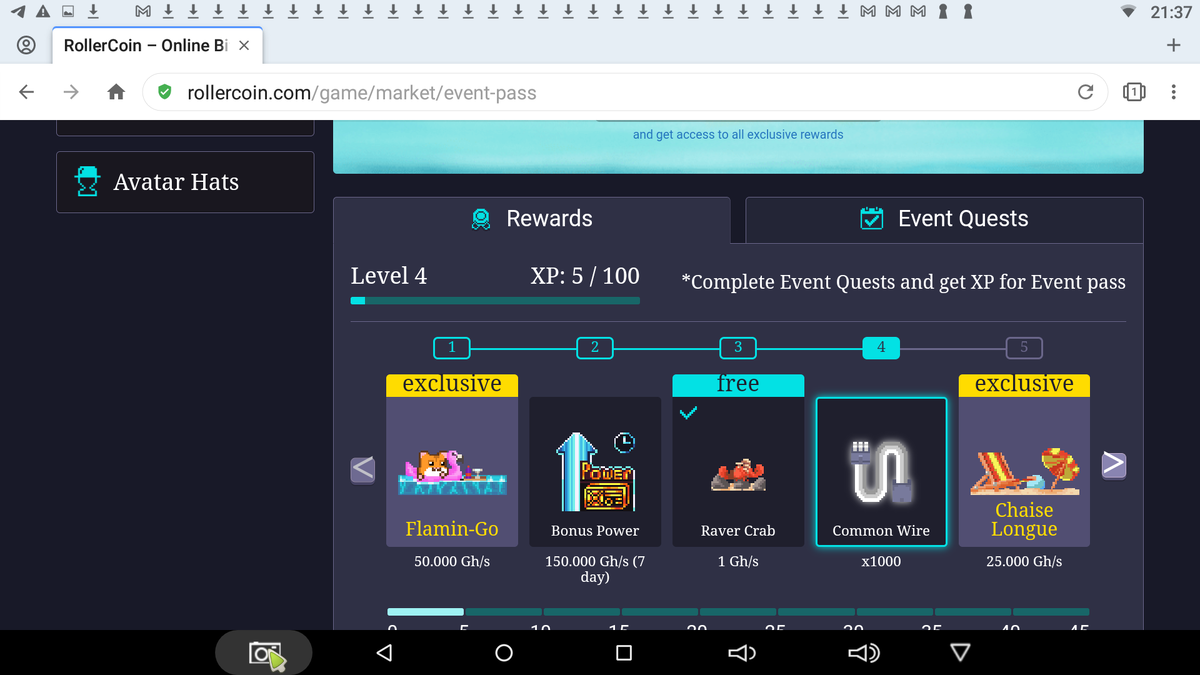Click the Avatar Hats hat icon

point(88,182)
